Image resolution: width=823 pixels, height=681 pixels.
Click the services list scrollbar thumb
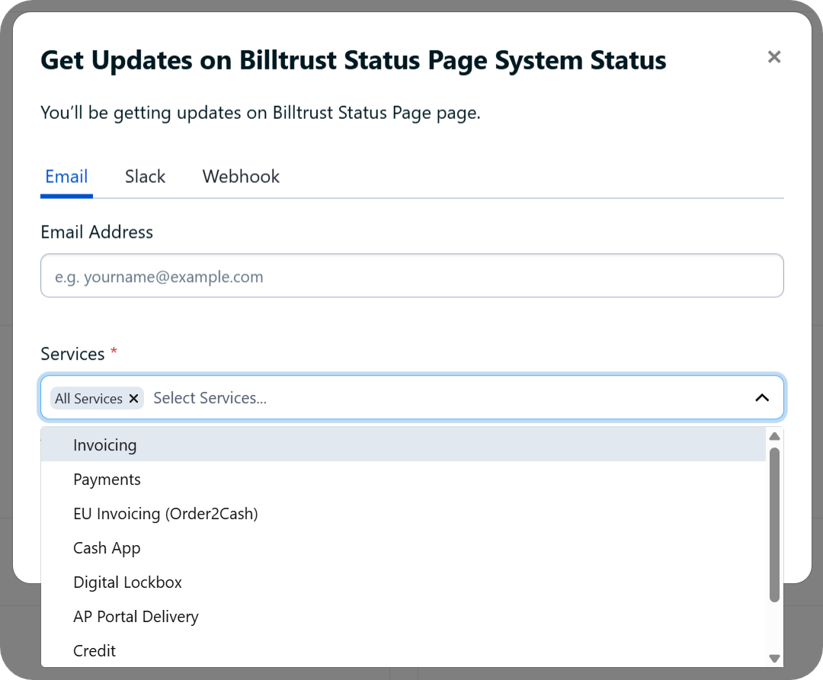(x=774, y=525)
